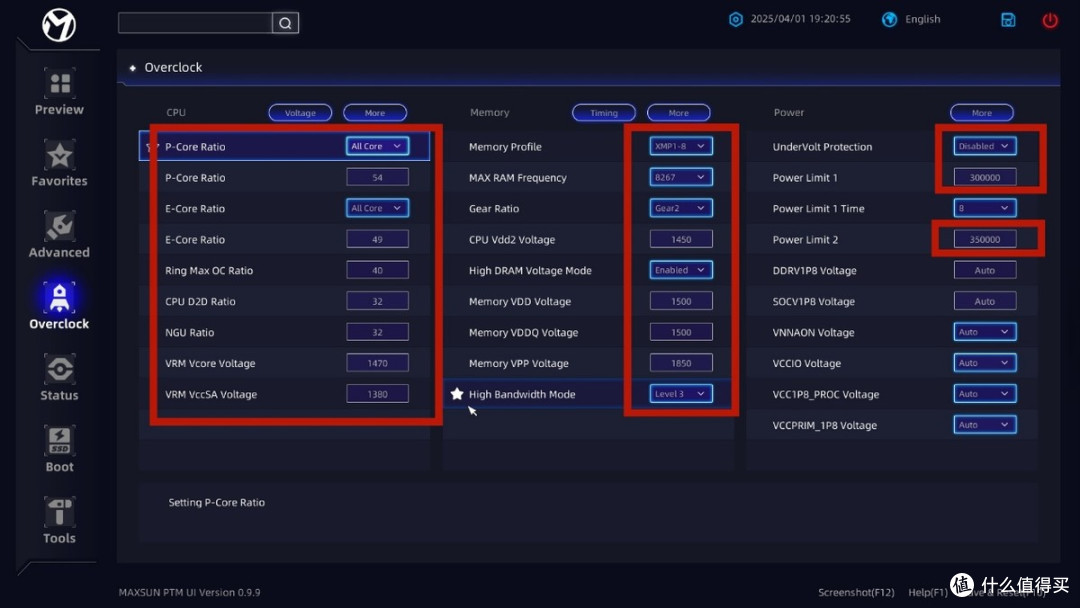Image resolution: width=1080 pixels, height=608 pixels.
Task: Click the search input field
Action: click(196, 23)
